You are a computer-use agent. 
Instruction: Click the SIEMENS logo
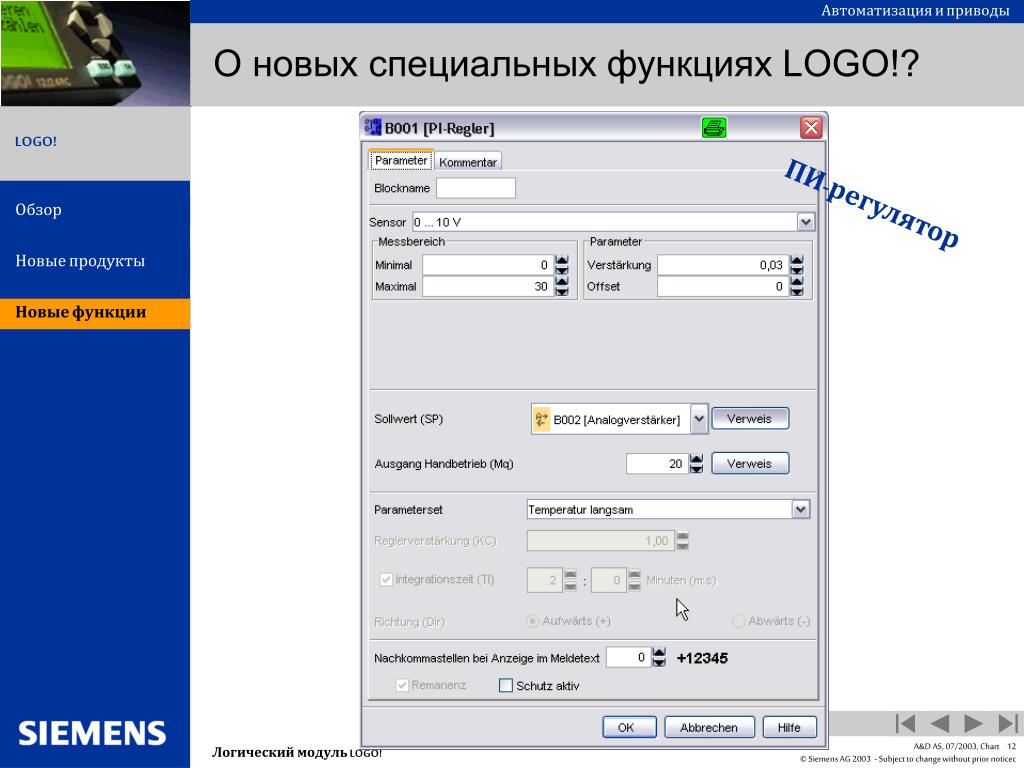[92, 733]
